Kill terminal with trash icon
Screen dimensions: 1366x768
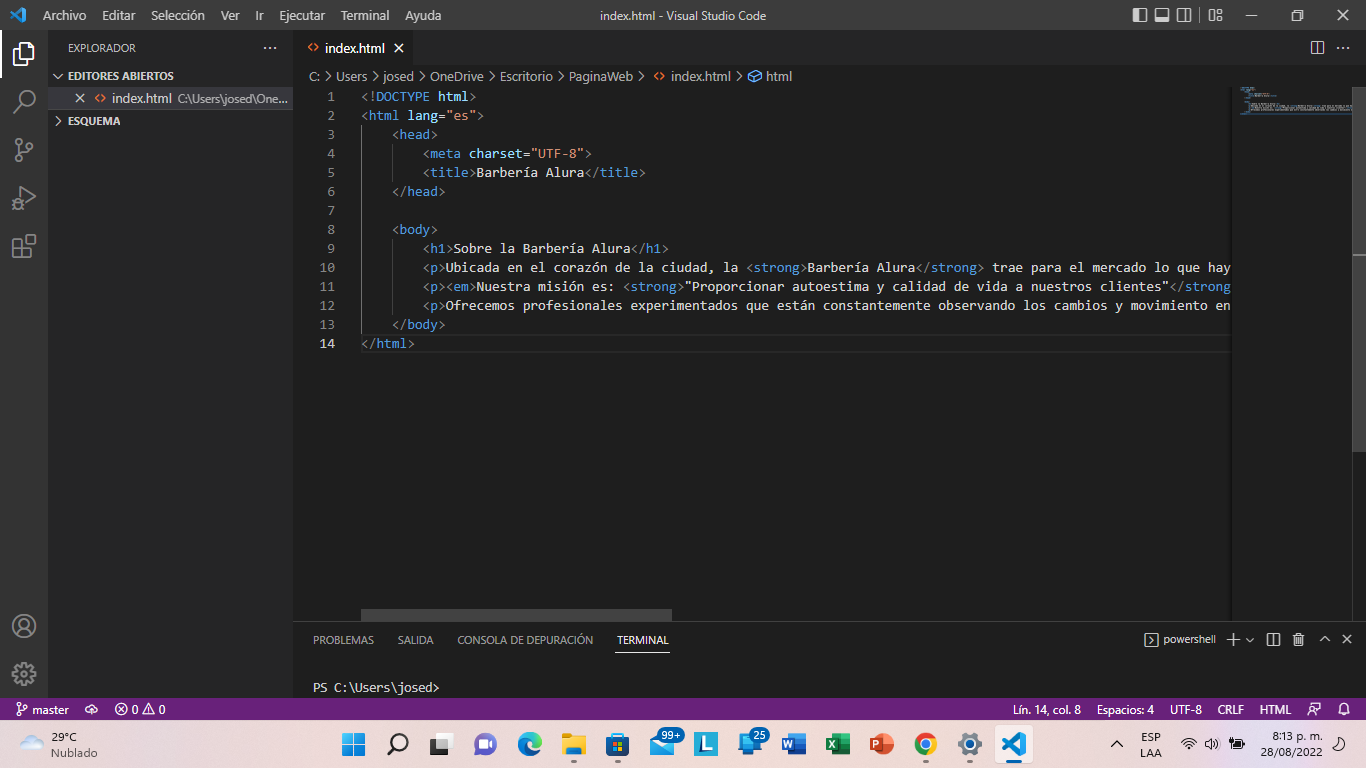tap(1298, 639)
